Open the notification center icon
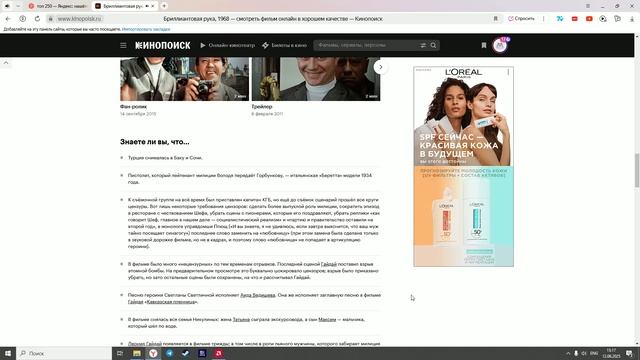The height and width of the screenshot is (360, 640). [630, 353]
